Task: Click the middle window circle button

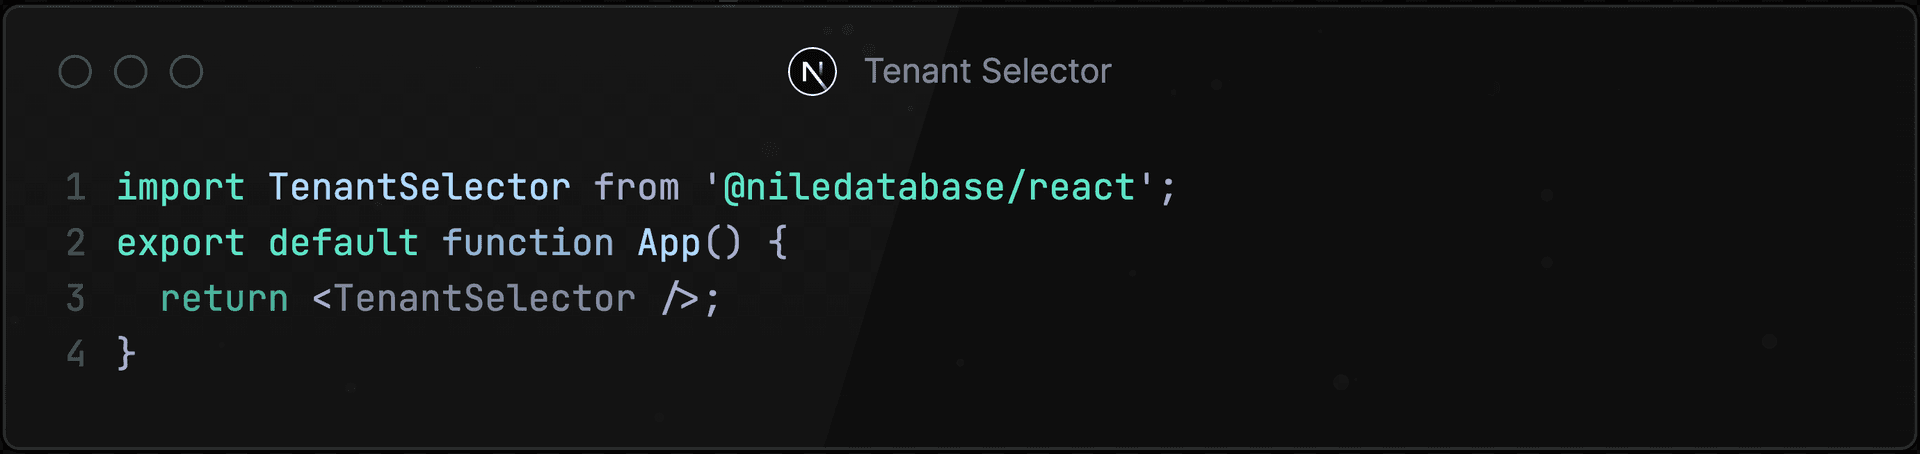Action: (x=131, y=72)
